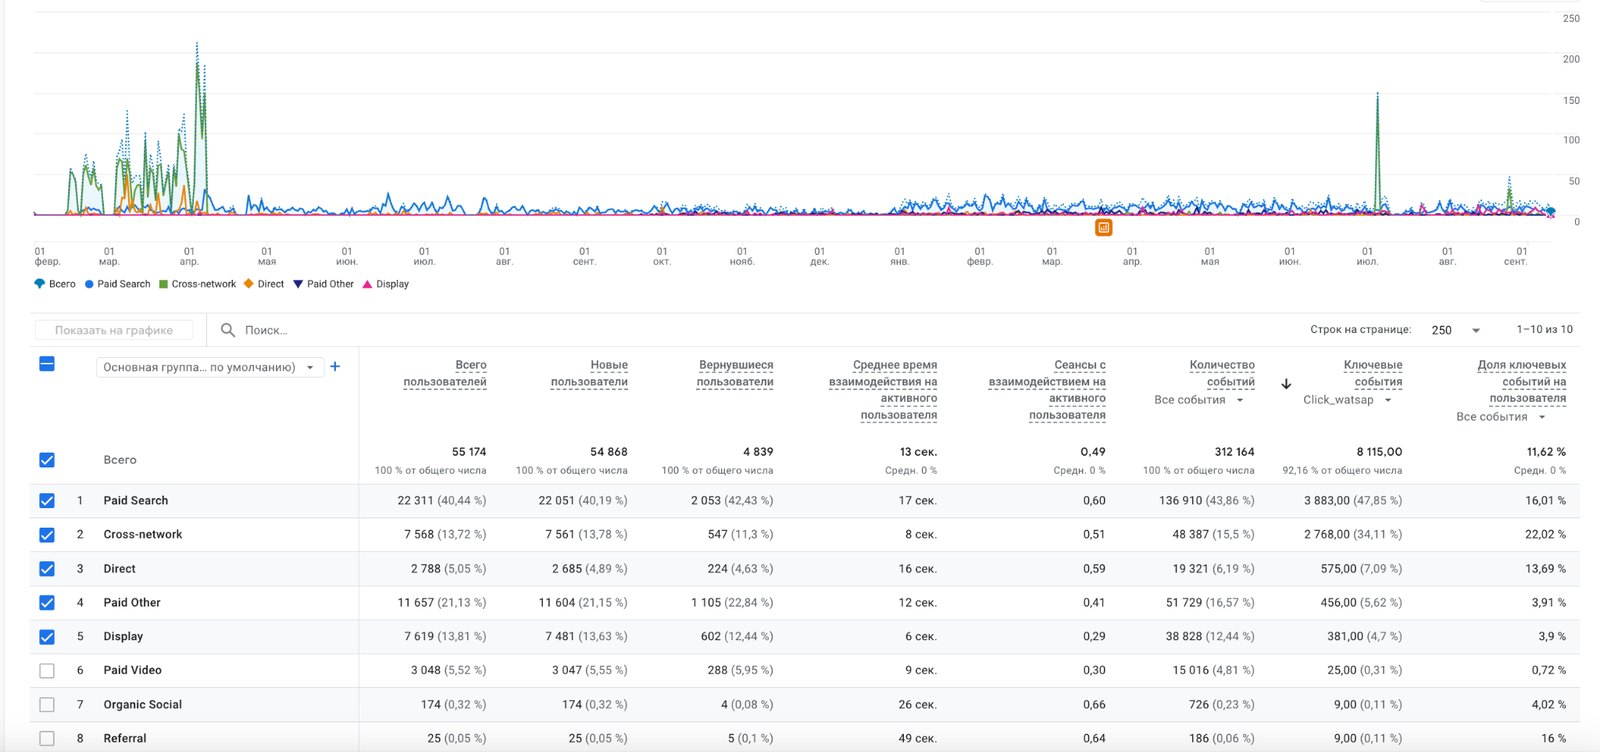Click the search magnifier icon
This screenshot has height=752, width=1600.
[x=228, y=330]
